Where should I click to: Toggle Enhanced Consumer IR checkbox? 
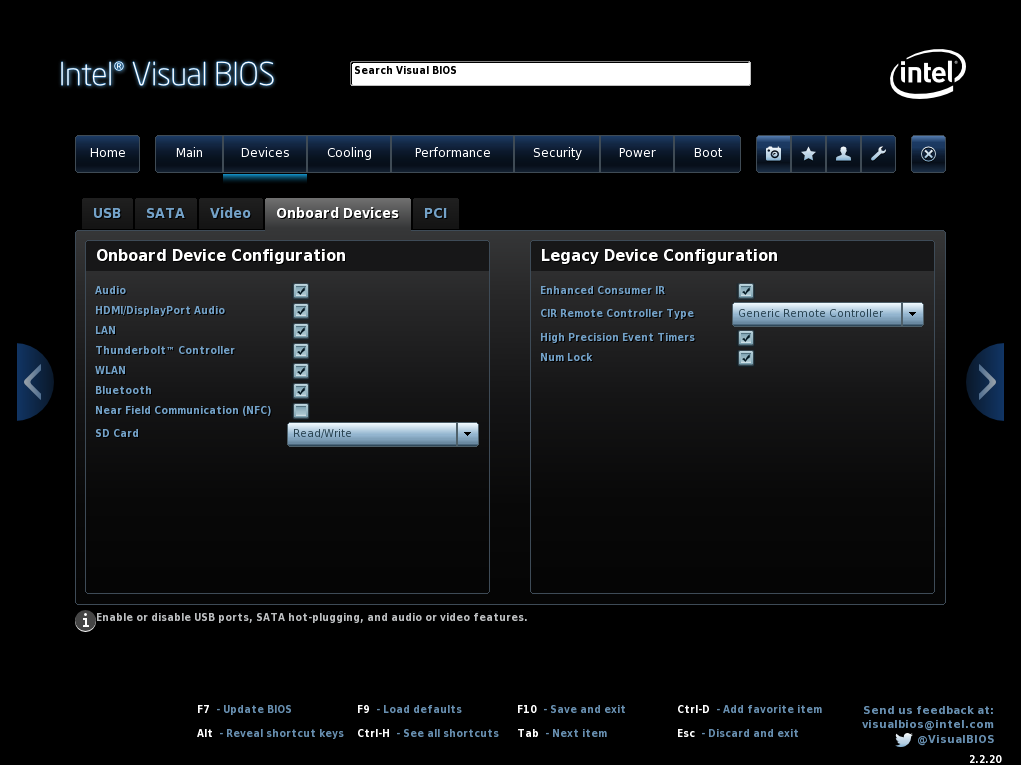click(746, 290)
